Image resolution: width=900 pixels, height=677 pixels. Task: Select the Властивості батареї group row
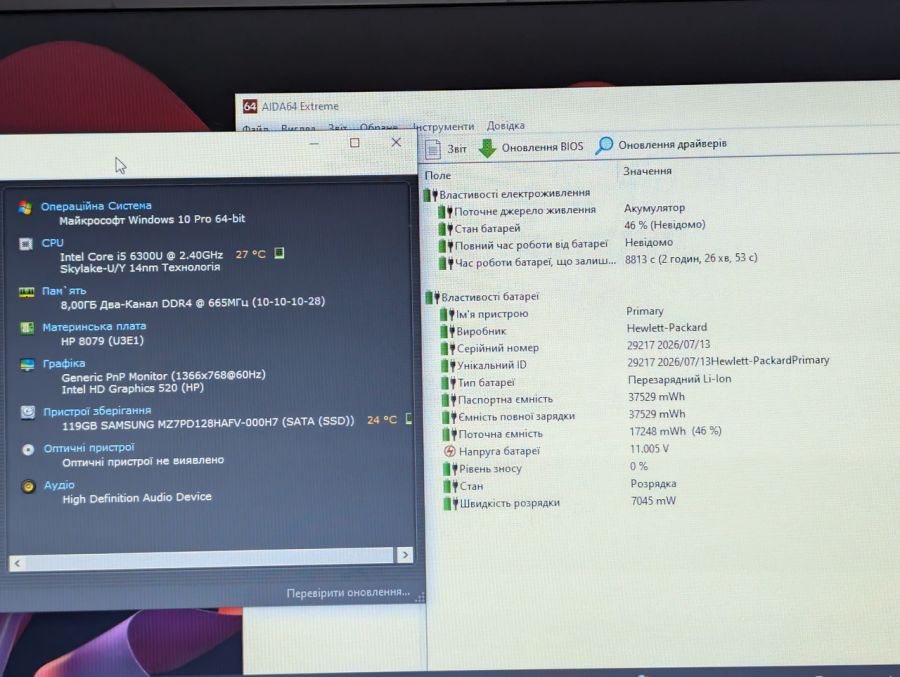click(482, 297)
